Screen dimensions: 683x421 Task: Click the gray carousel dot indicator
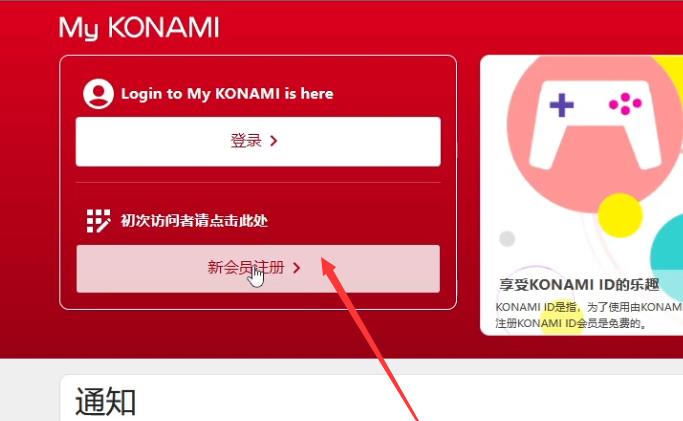coord(507,239)
